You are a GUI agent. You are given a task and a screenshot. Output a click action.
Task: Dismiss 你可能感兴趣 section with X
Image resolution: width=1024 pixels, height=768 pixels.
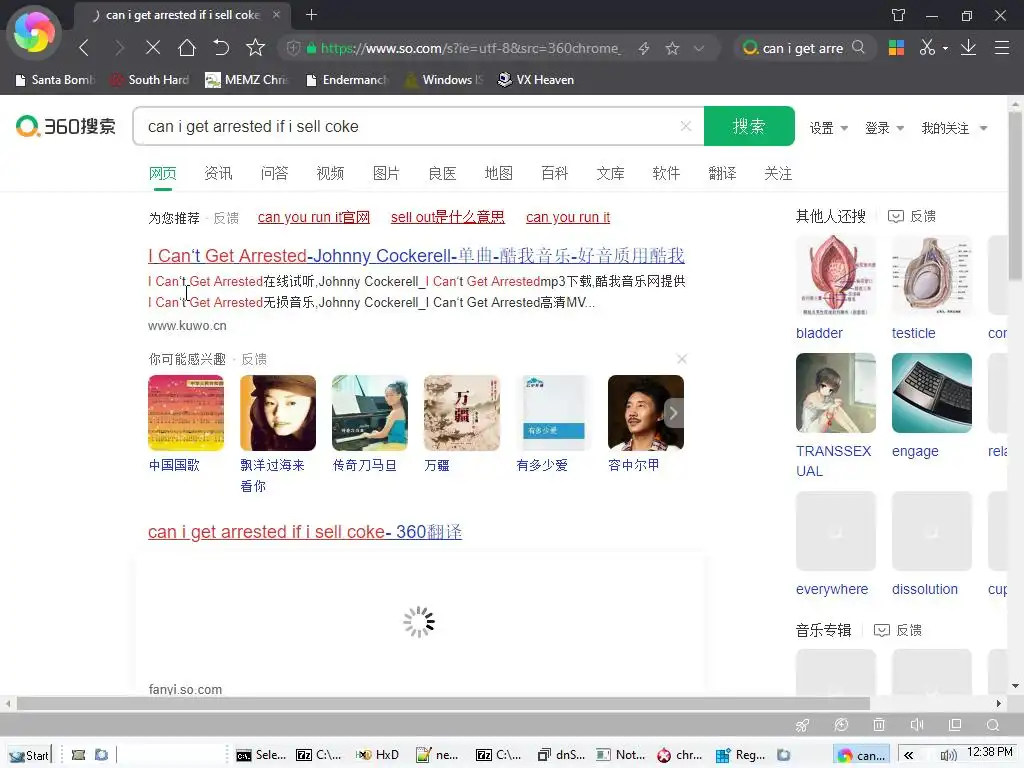[x=682, y=359]
